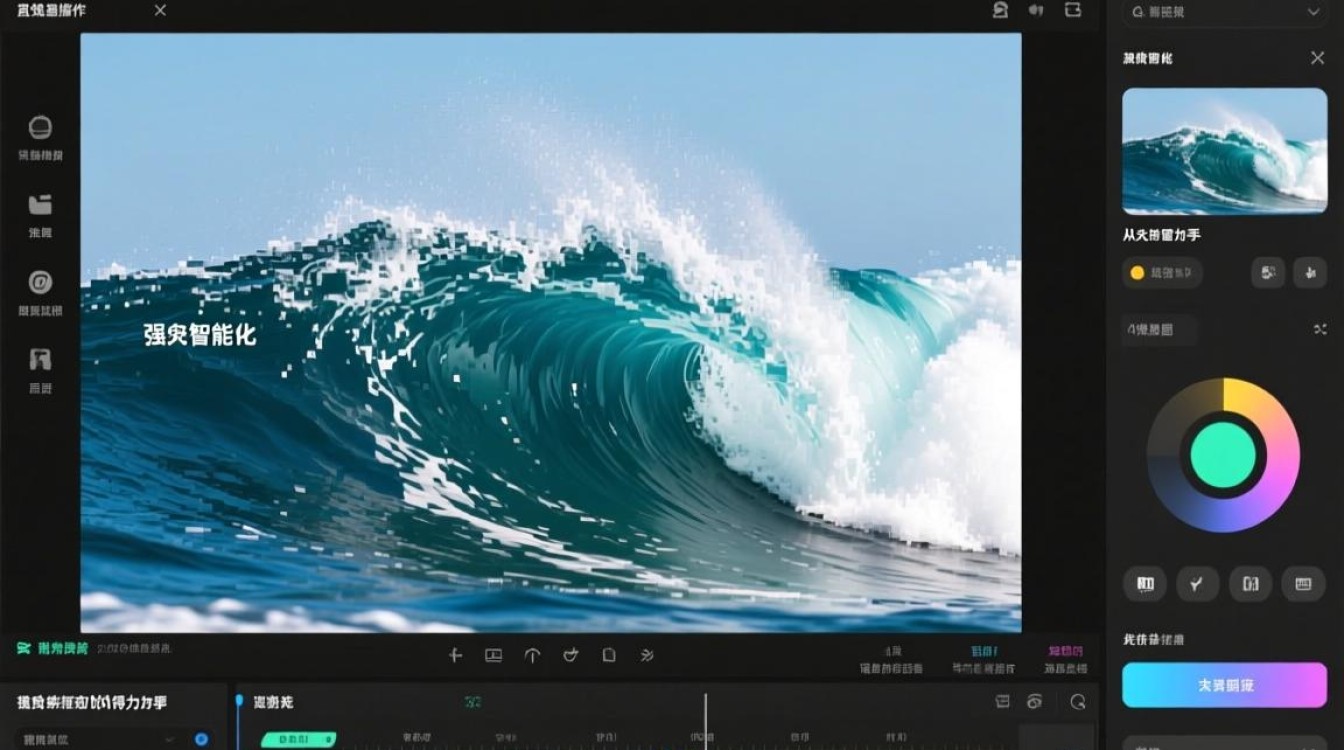1344x750 pixels.
Task: Click the circular @ icon in left sidebar
Action: click(x=40, y=283)
